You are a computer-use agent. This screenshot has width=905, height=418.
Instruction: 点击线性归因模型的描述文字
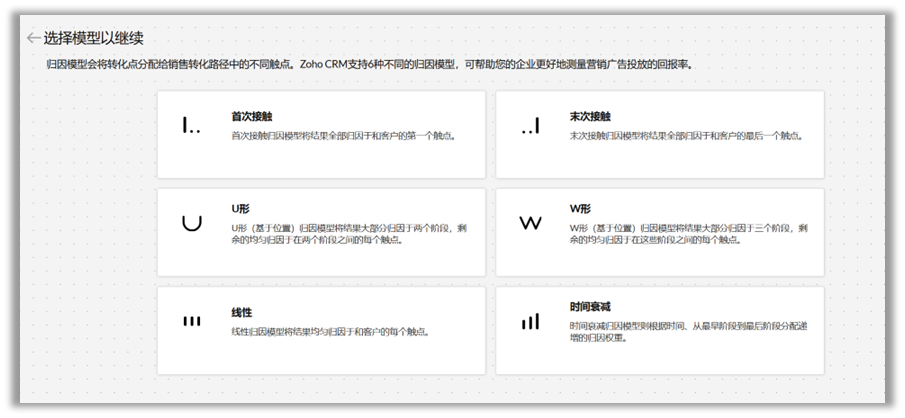tap(336, 331)
